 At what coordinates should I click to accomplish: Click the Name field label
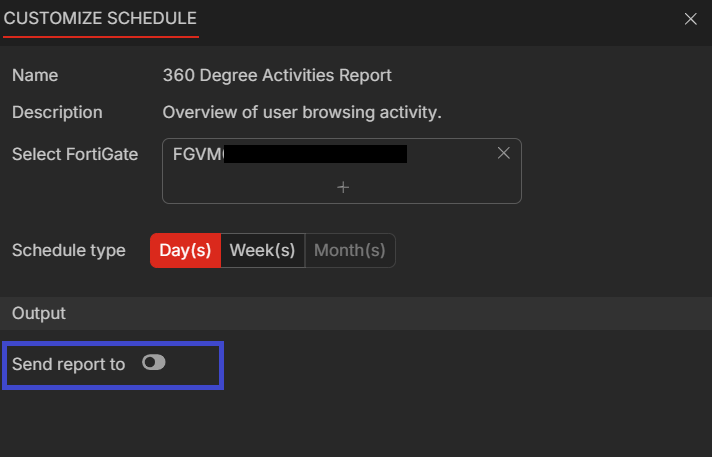(x=35, y=75)
